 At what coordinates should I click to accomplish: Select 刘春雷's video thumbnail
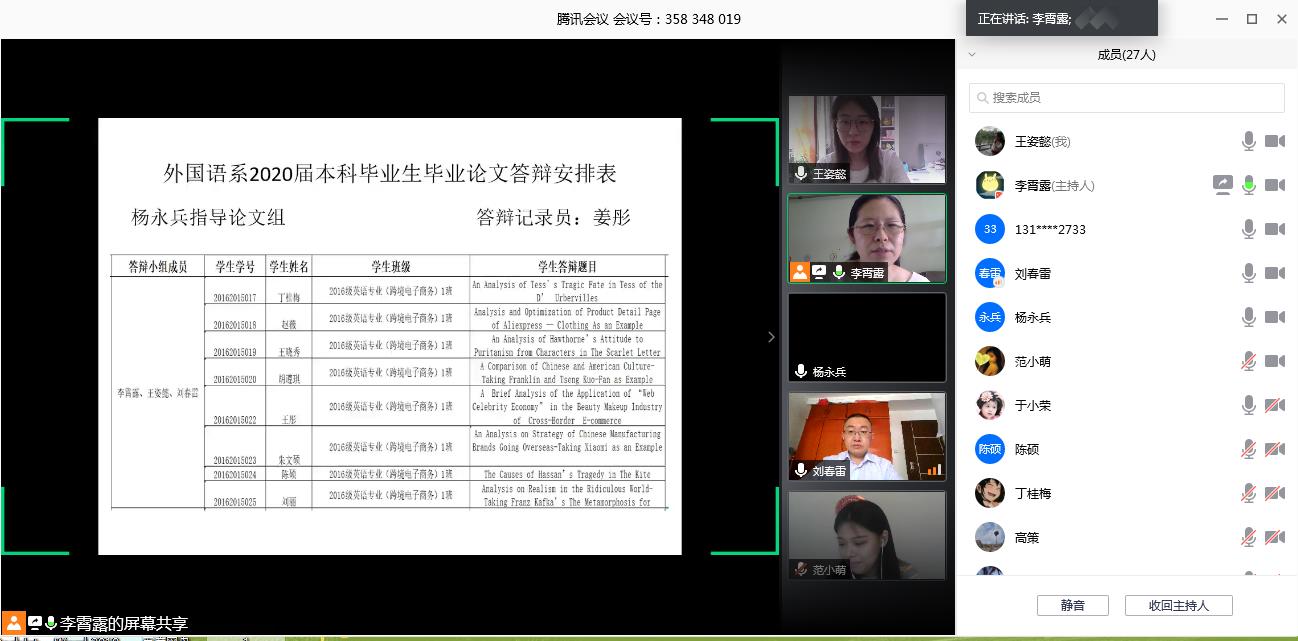point(866,437)
